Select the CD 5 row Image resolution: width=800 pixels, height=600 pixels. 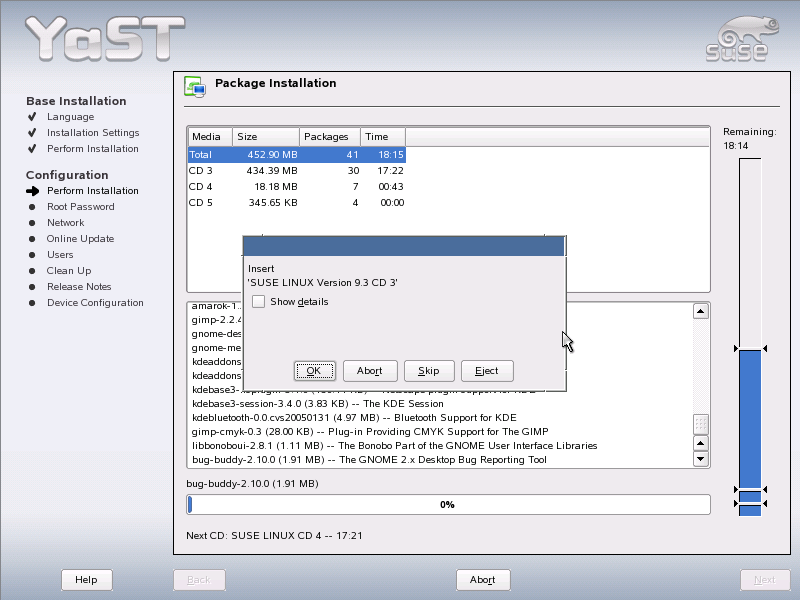coord(296,203)
